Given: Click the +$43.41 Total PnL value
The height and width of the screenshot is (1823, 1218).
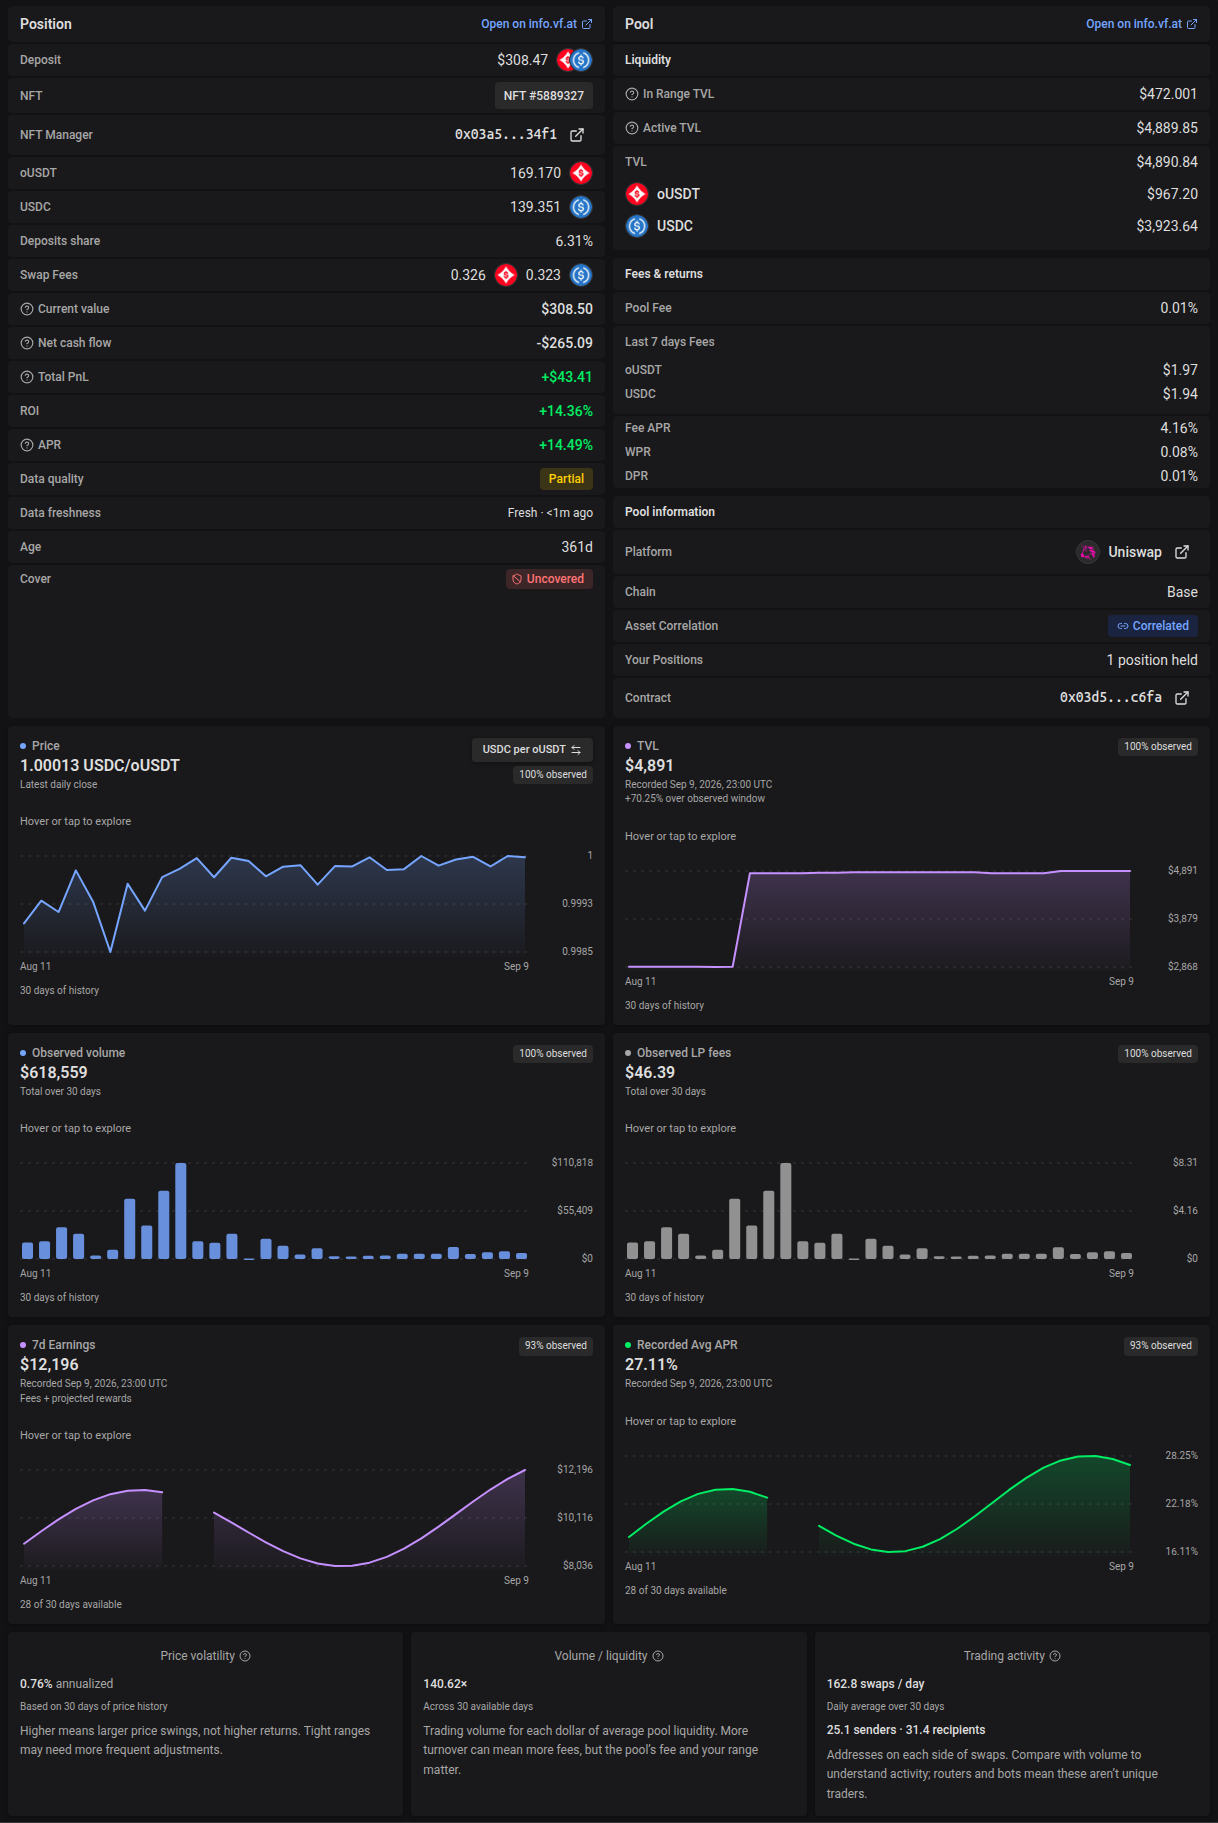Looking at the screenshot, I should tap(567, 377).
